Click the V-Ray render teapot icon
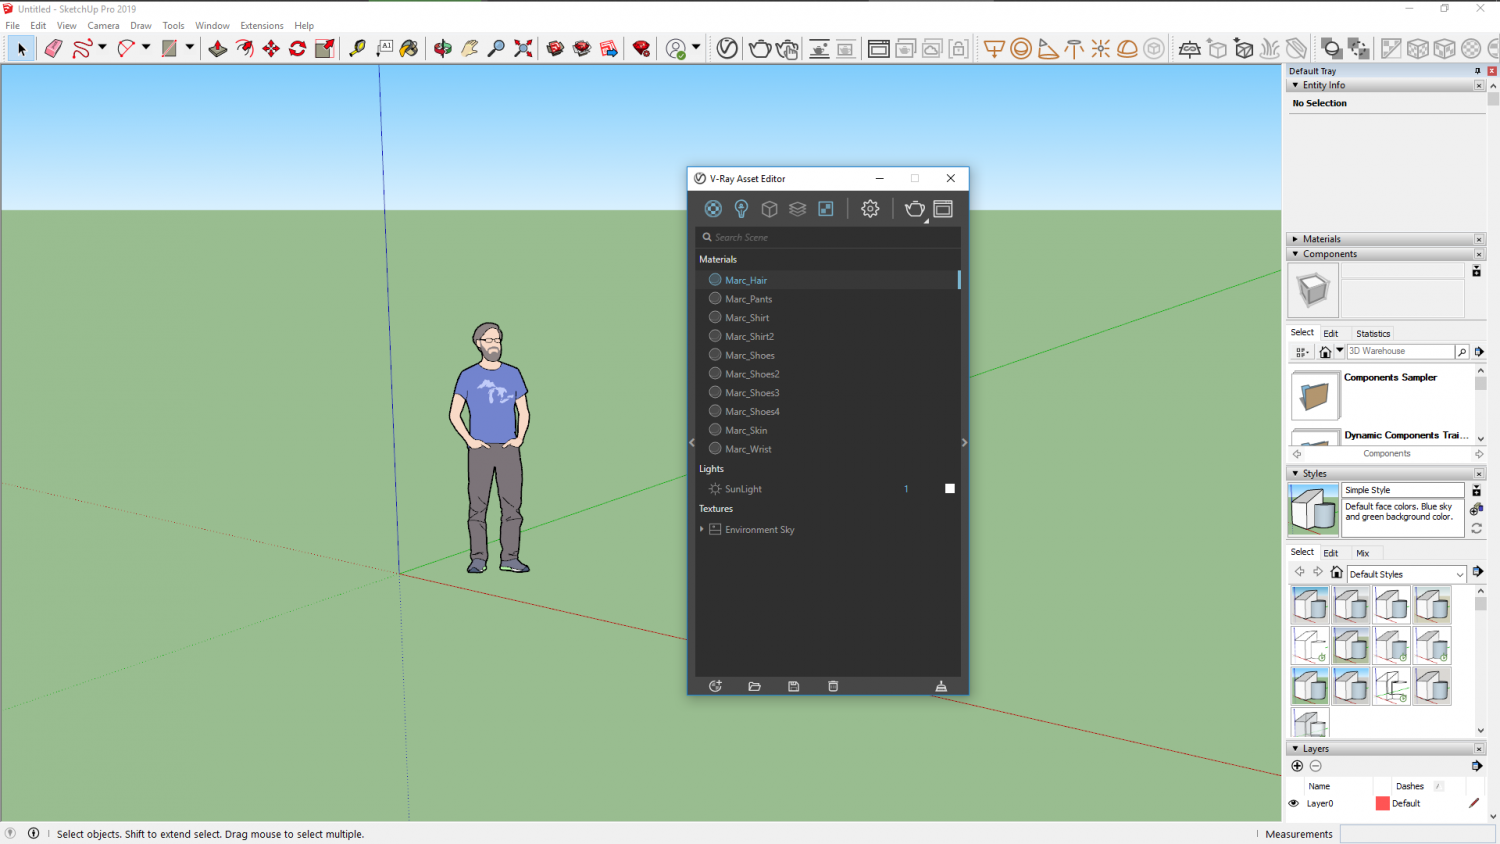This screenshot has height=844, width=1500. coord(914,209)
